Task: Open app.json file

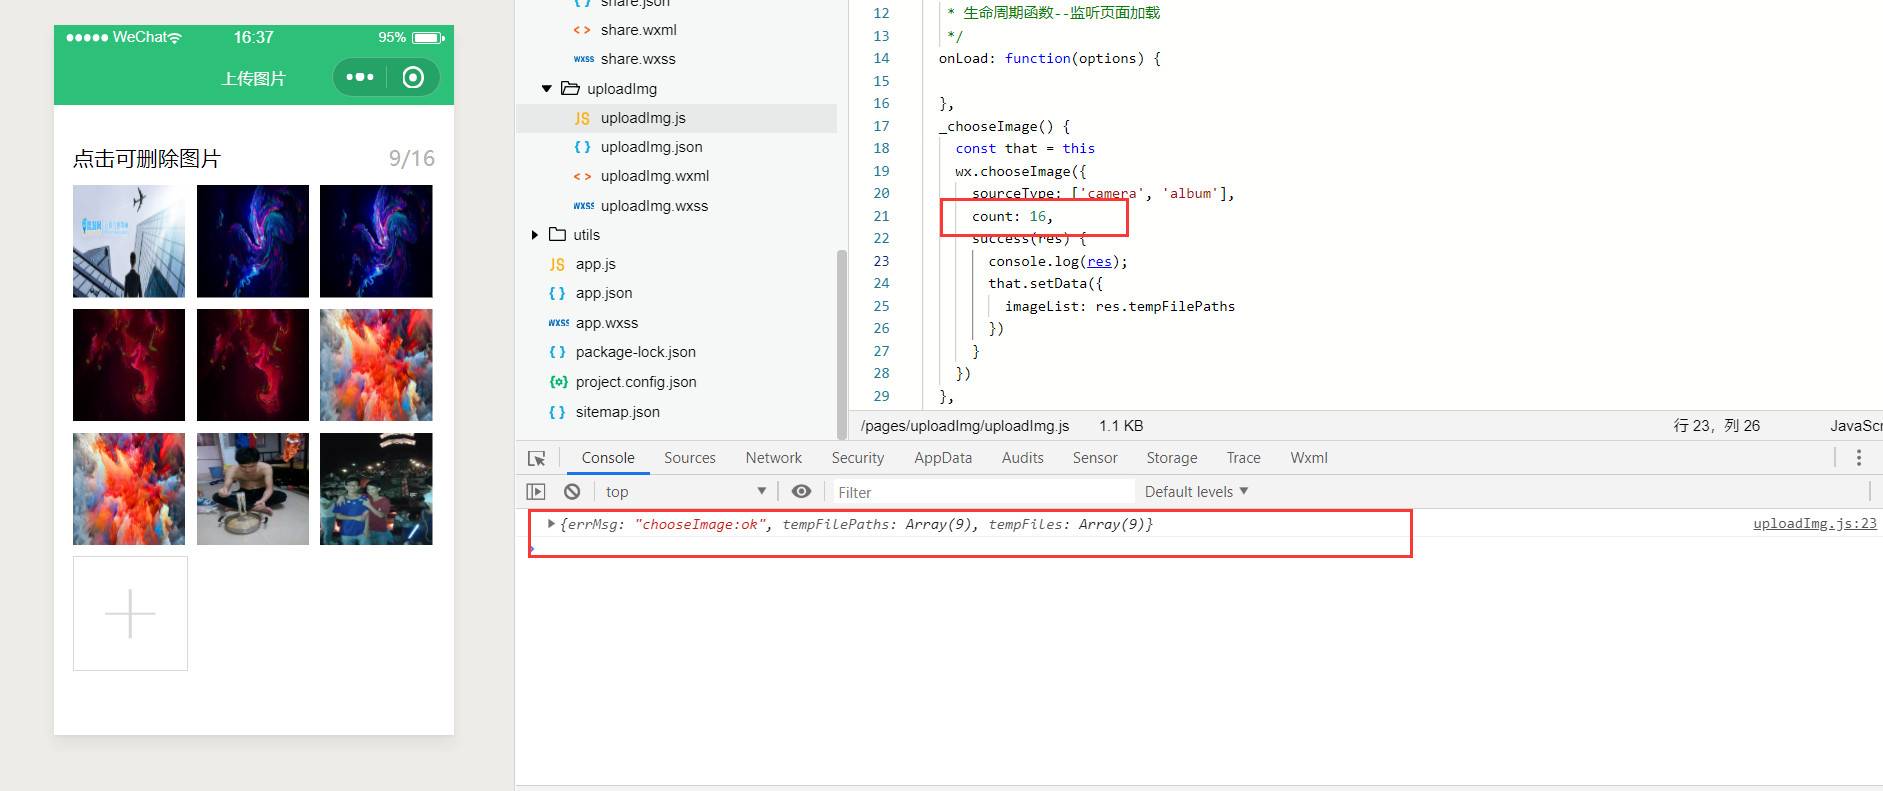Action: click(x=604, y=293)
